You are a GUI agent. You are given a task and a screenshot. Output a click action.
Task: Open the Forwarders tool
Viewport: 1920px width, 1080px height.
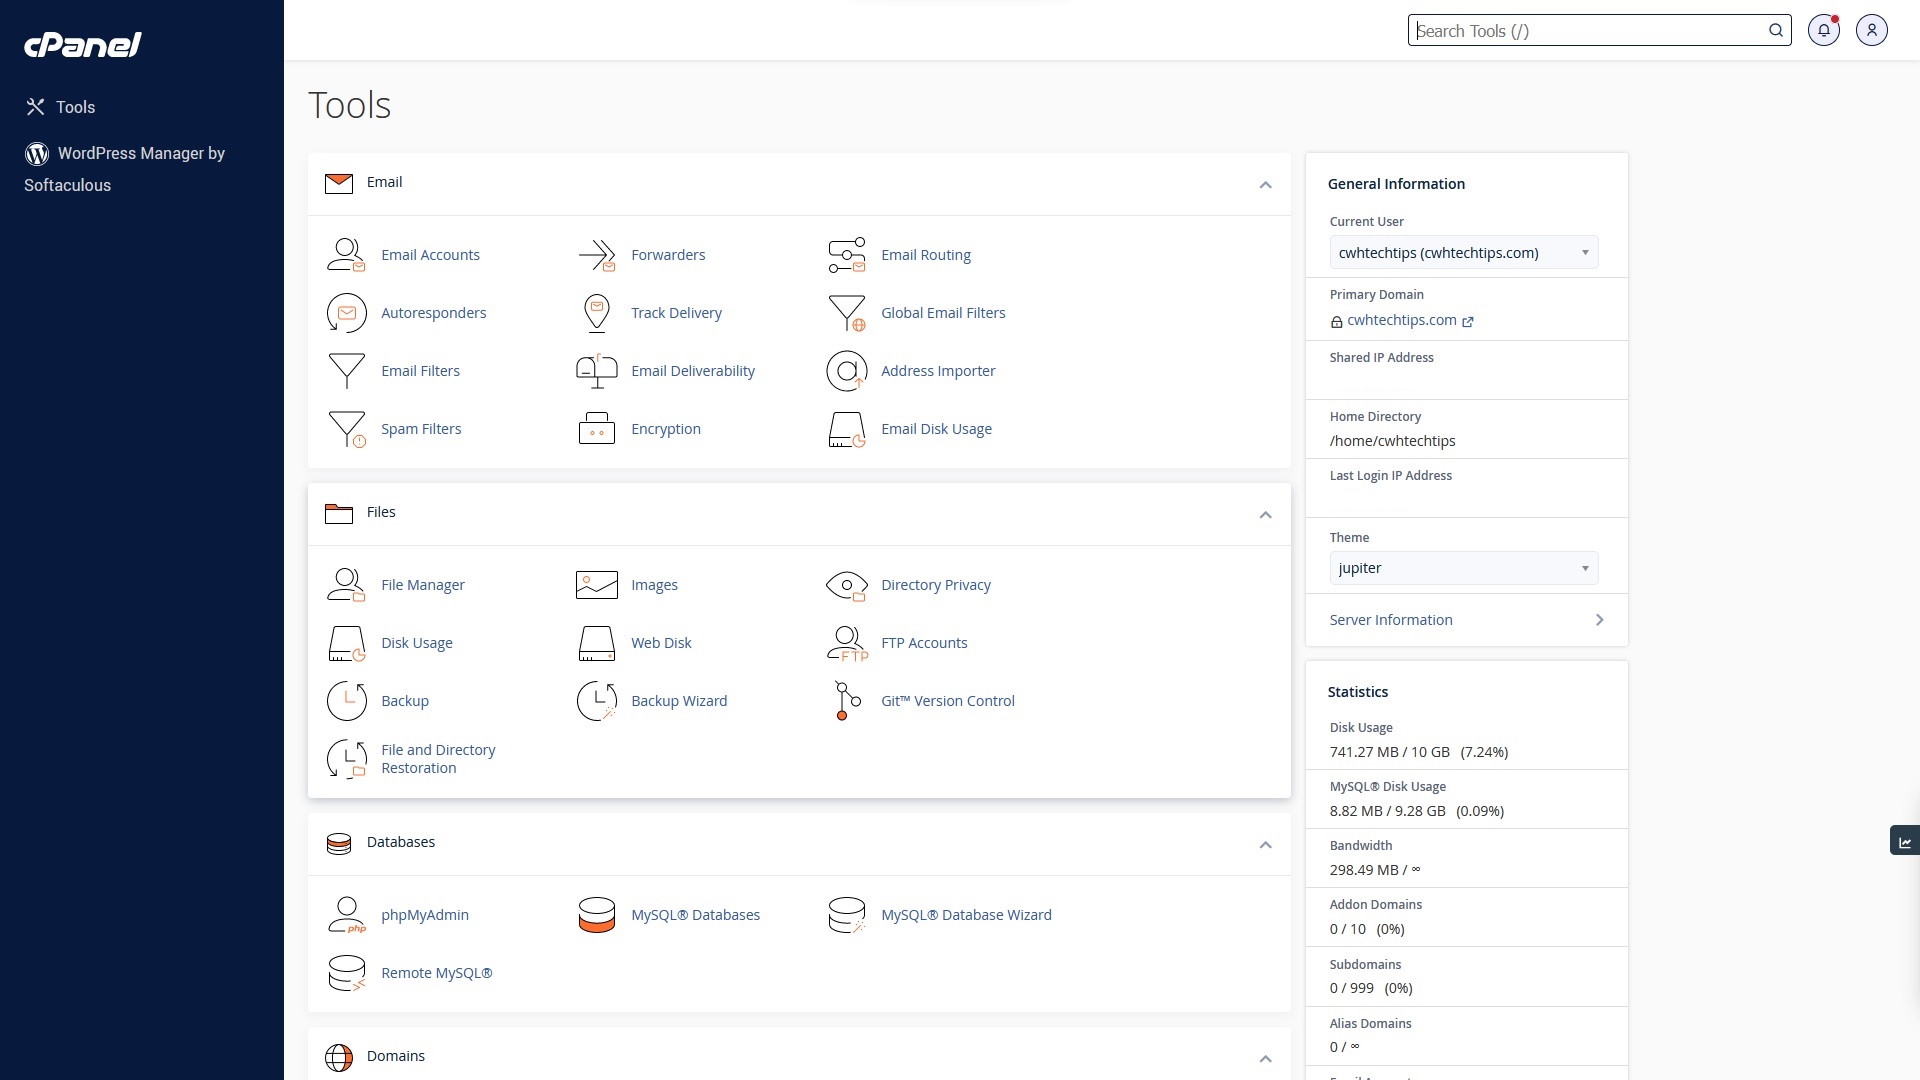(667, 255)
